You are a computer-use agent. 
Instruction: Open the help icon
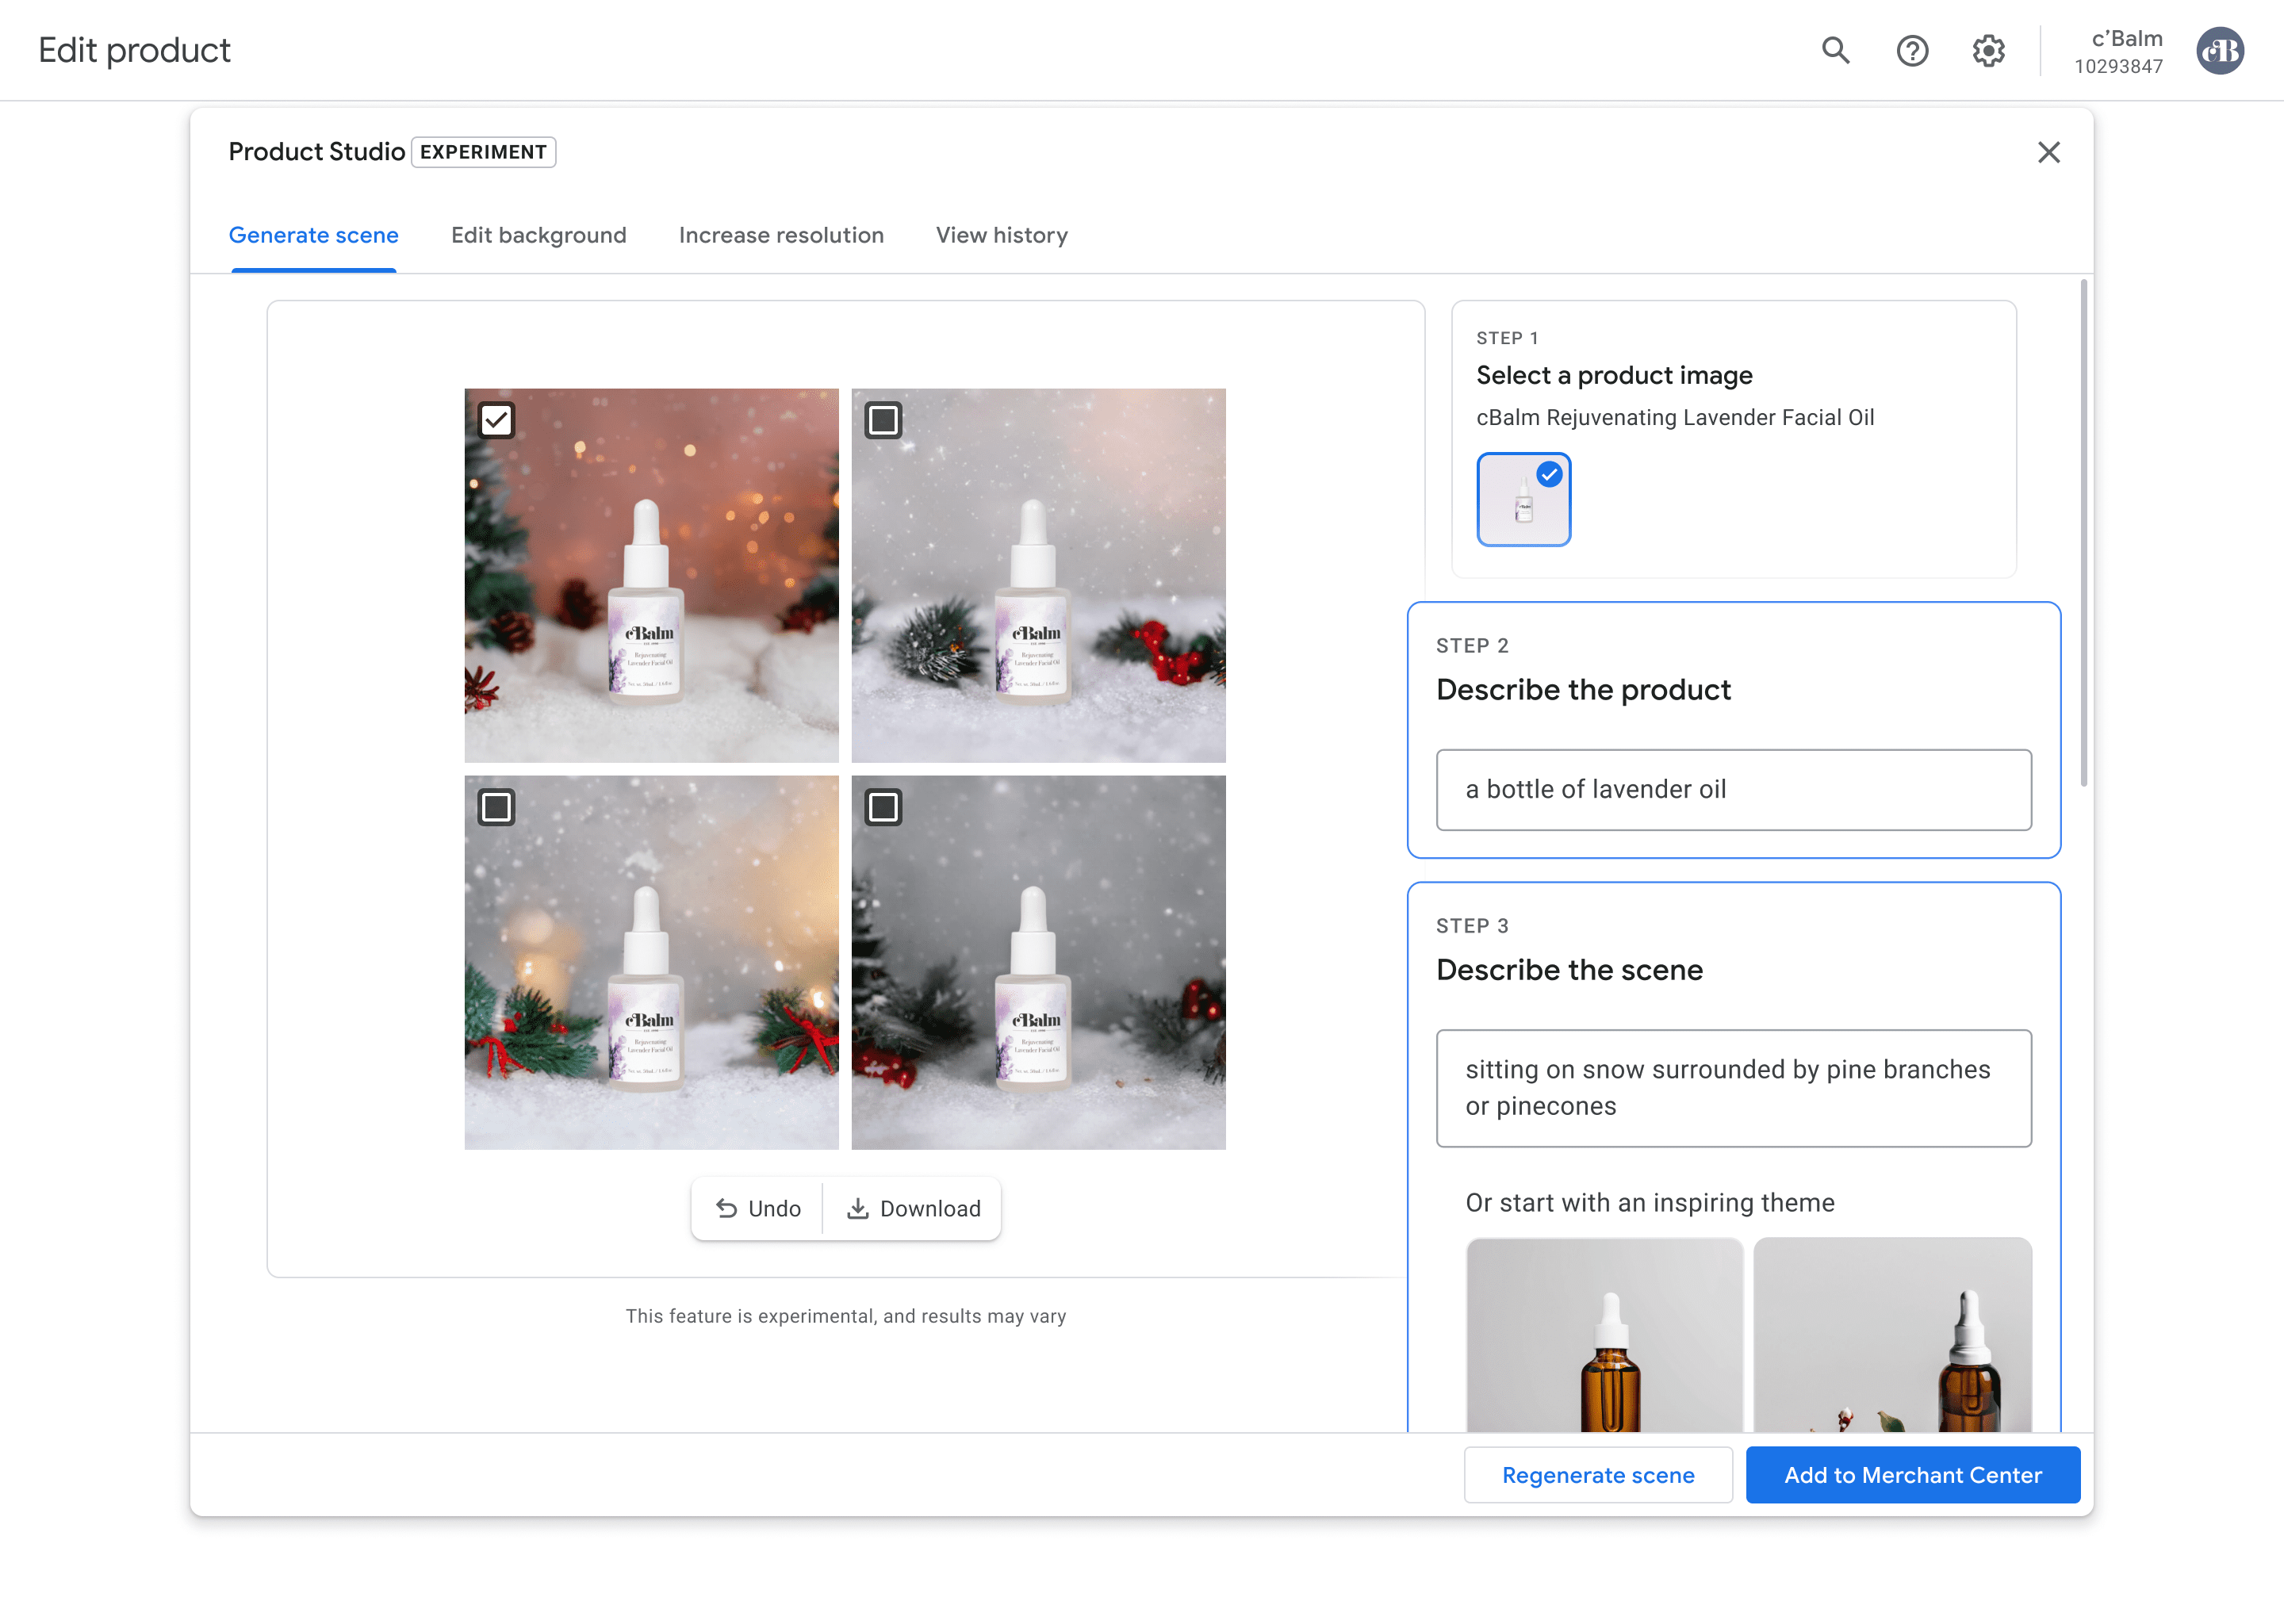click(x=1911, y=50)
